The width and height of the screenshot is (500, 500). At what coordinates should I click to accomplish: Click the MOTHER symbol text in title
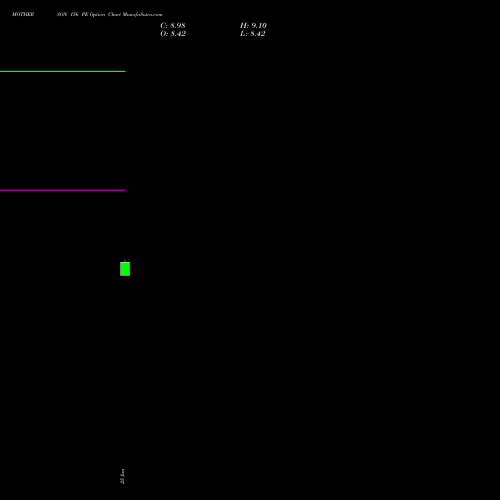pos(23,14)
